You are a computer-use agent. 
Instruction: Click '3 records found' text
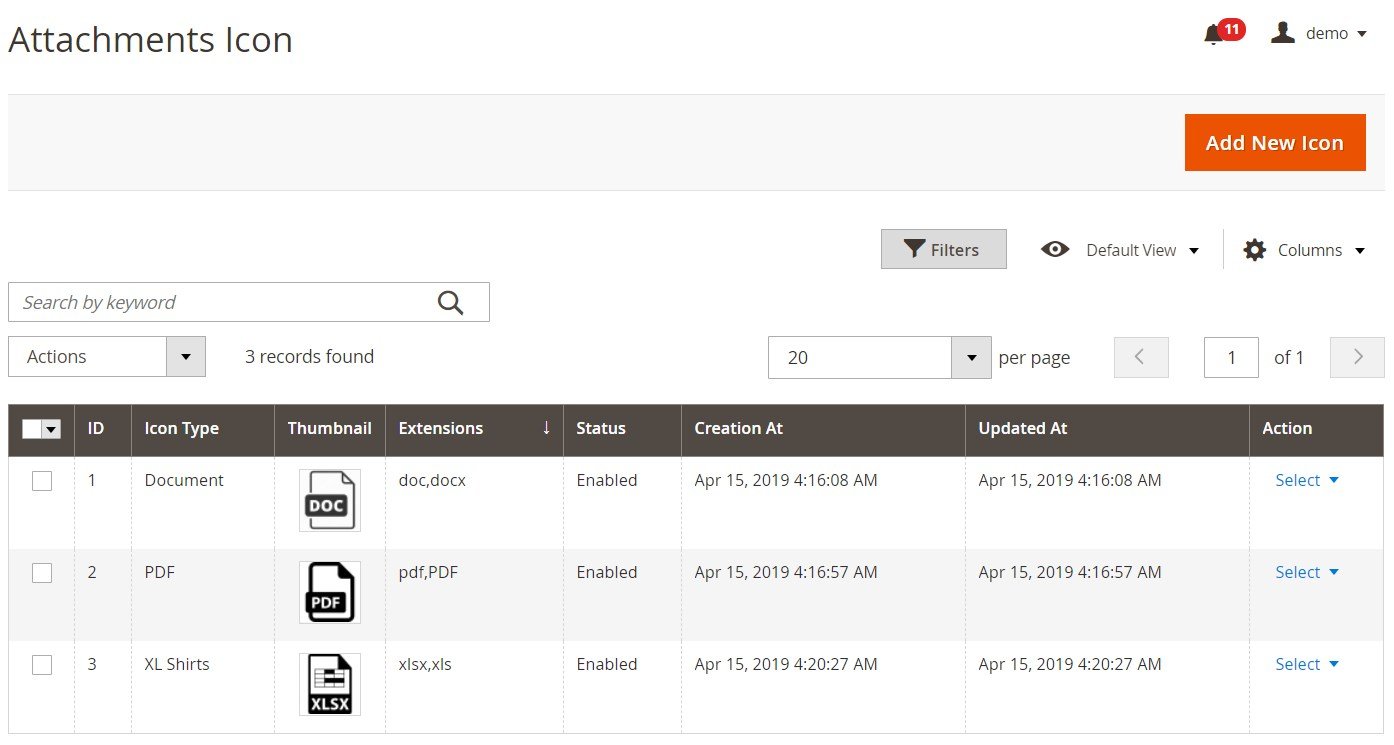[x=309, y=356]
